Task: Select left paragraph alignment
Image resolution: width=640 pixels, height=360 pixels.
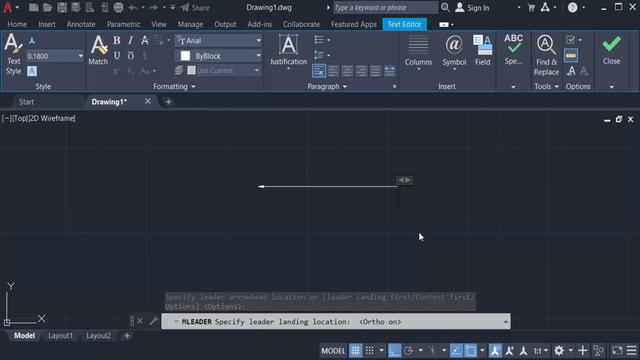Action: pos(333,71)
